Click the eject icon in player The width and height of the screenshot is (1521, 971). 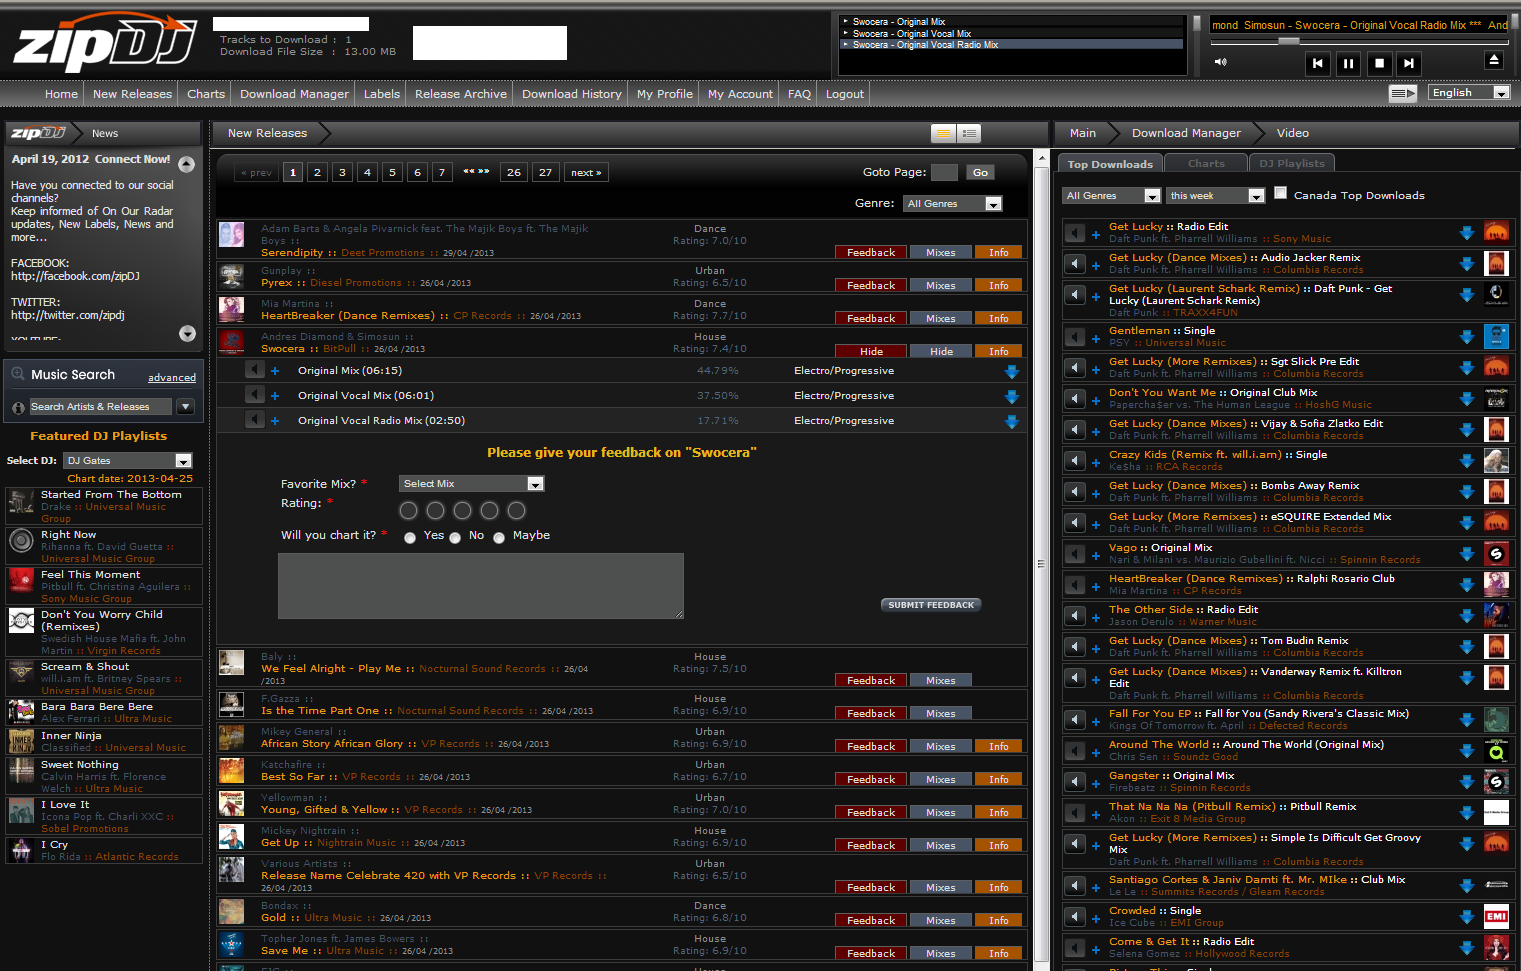[1494, 60]
